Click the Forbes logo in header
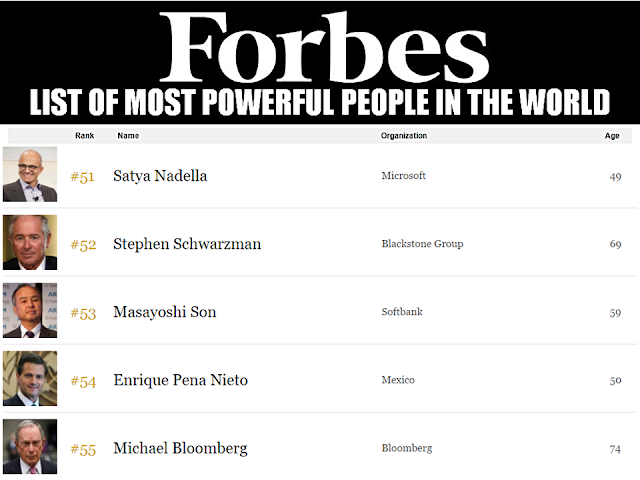The image size is (640, 480). click(324, 47)
